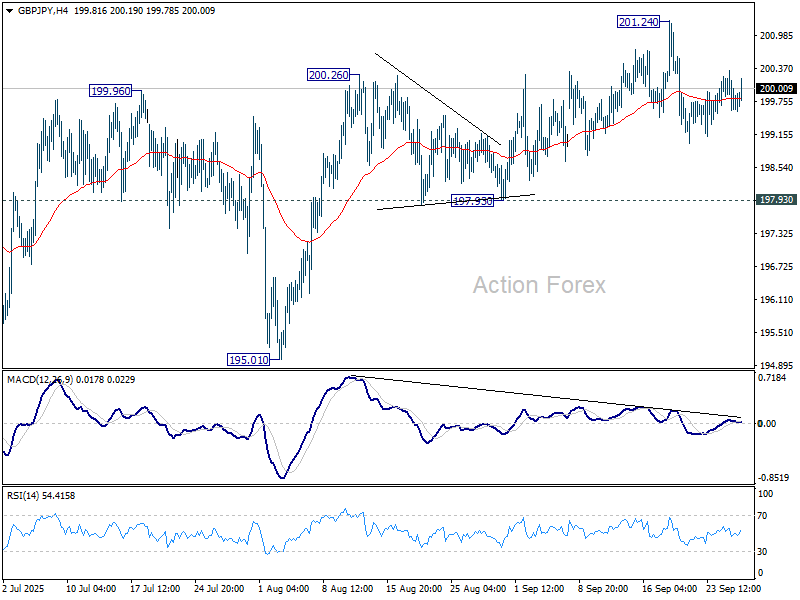Screen dimensions: 800x600
Task: Select the 201.240 high price label
Action: point(638,22)
